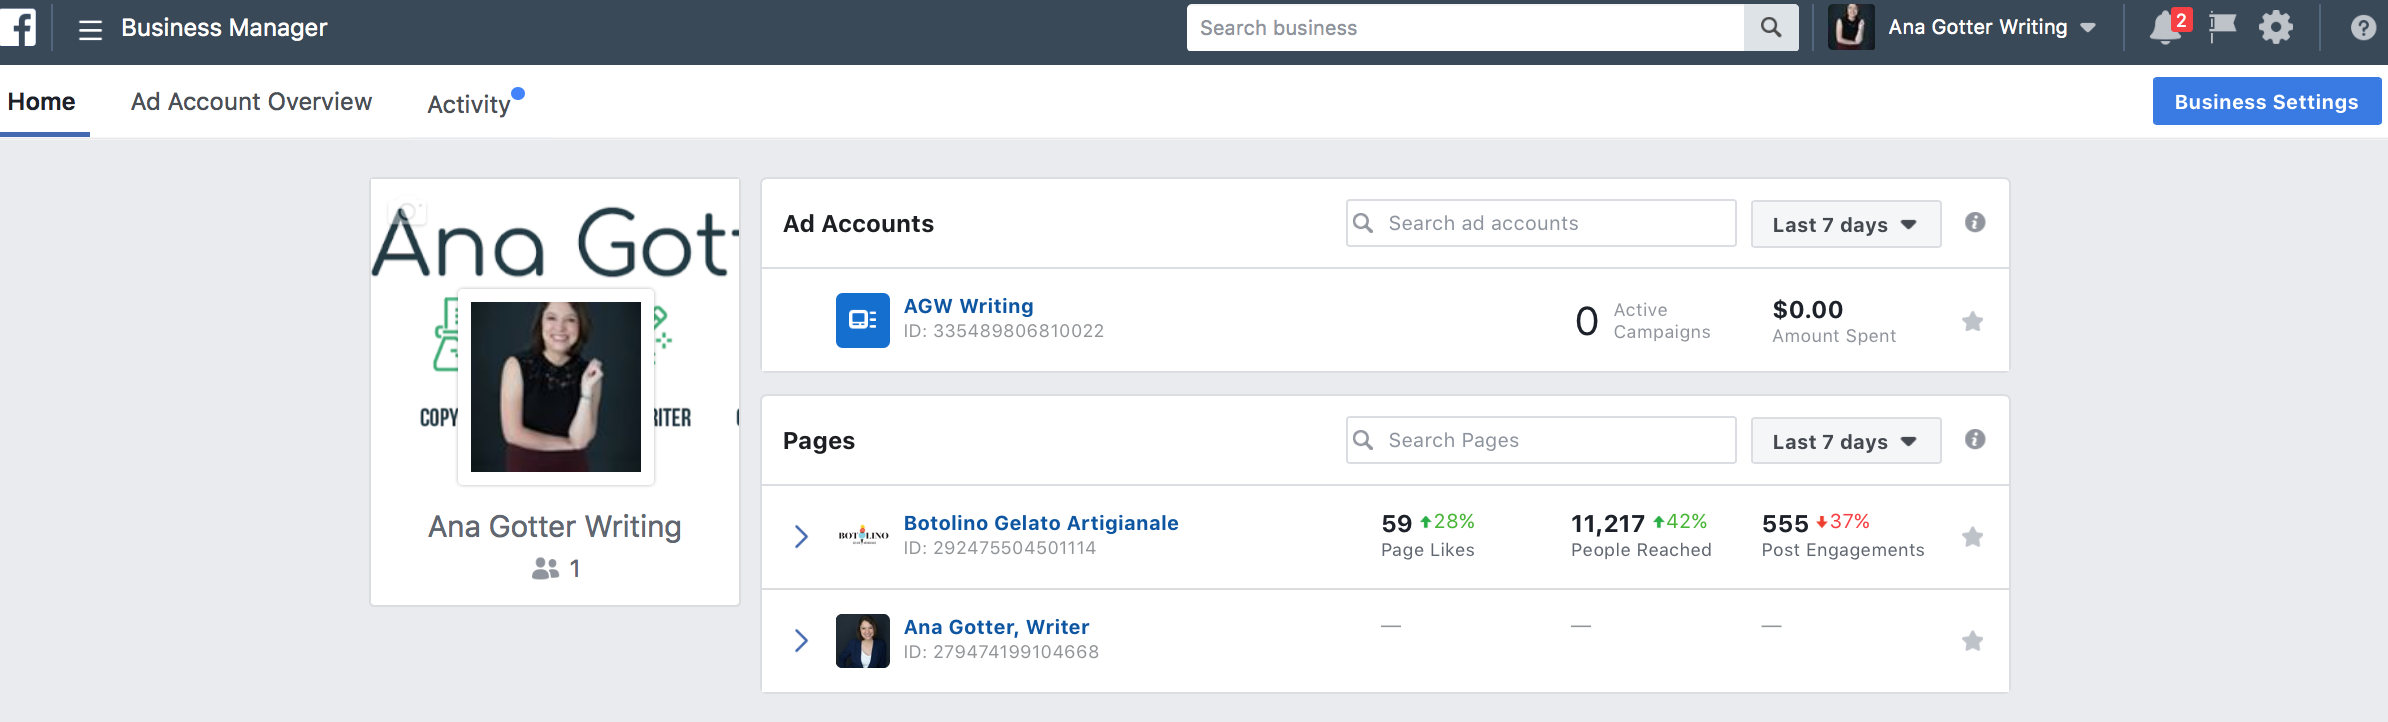This screenshot has height=722, width=2388.
Task: Click the ID: 279474199104668 text
Action: [x=1001, y=652]
